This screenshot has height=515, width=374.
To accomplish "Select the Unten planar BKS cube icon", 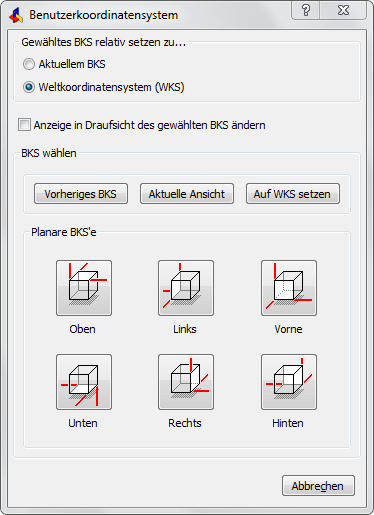I will tap(84, 382).
